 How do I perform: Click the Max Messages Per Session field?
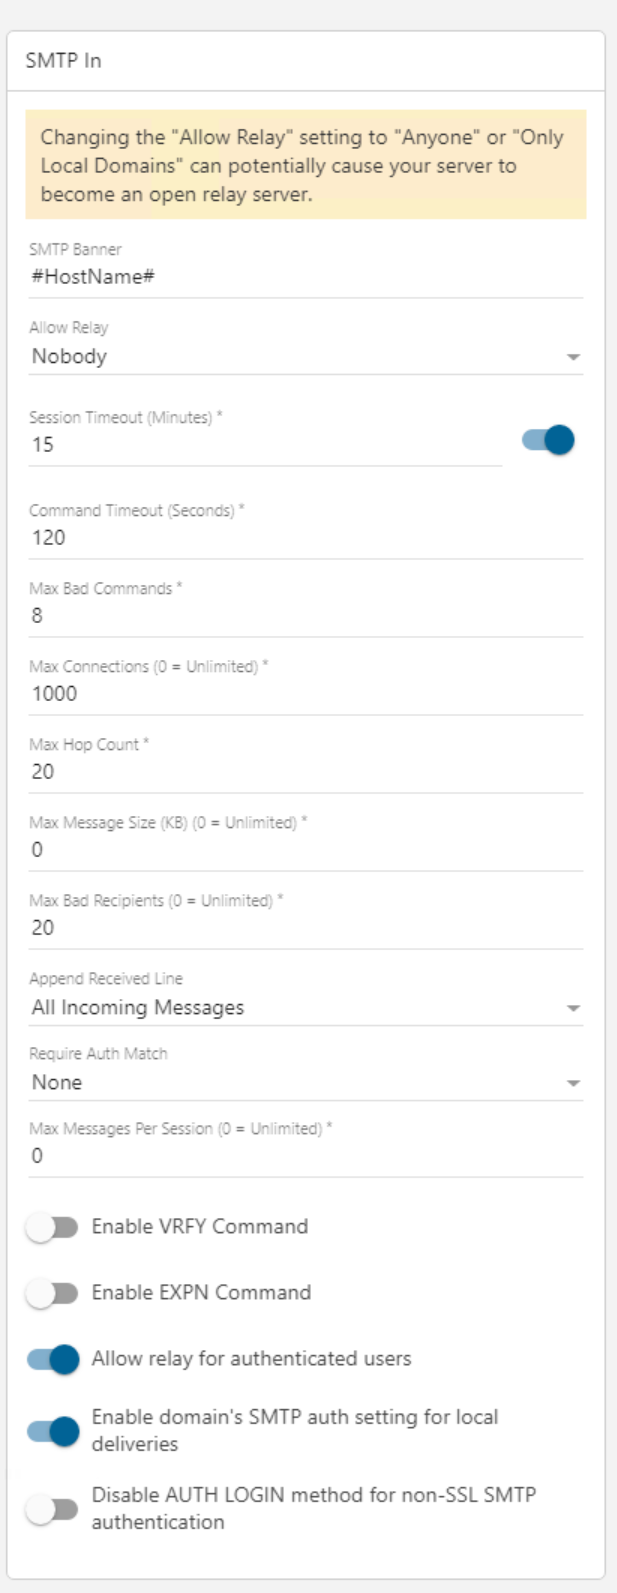pyautogui.click(x=305, y=1156)
